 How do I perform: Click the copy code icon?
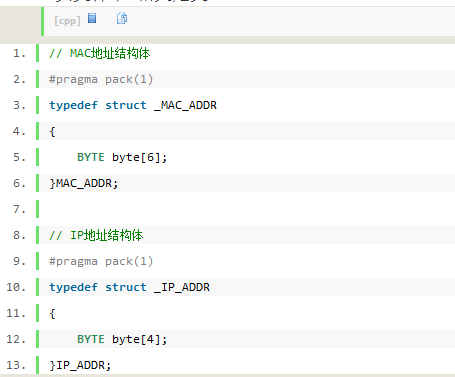[122, 18]
